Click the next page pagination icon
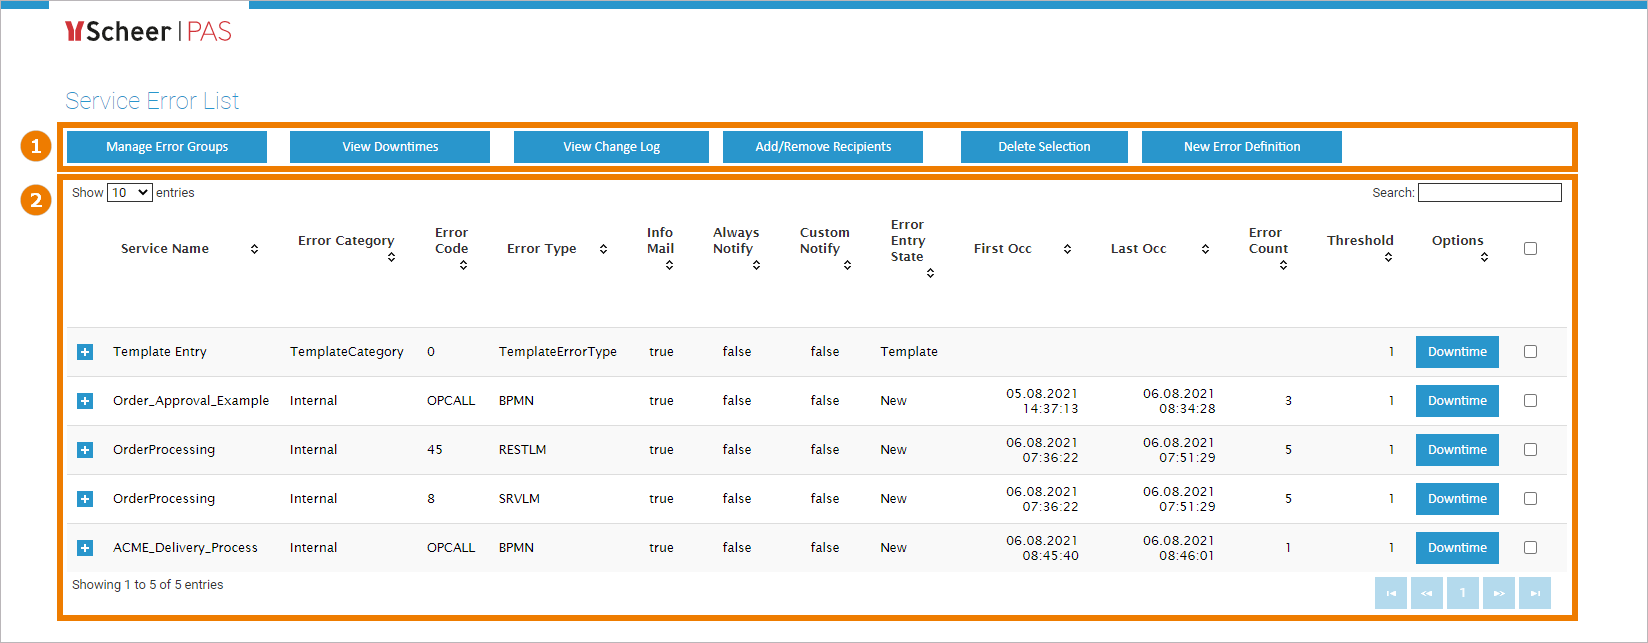The image size is (1648, 643). pos(1499,593)
